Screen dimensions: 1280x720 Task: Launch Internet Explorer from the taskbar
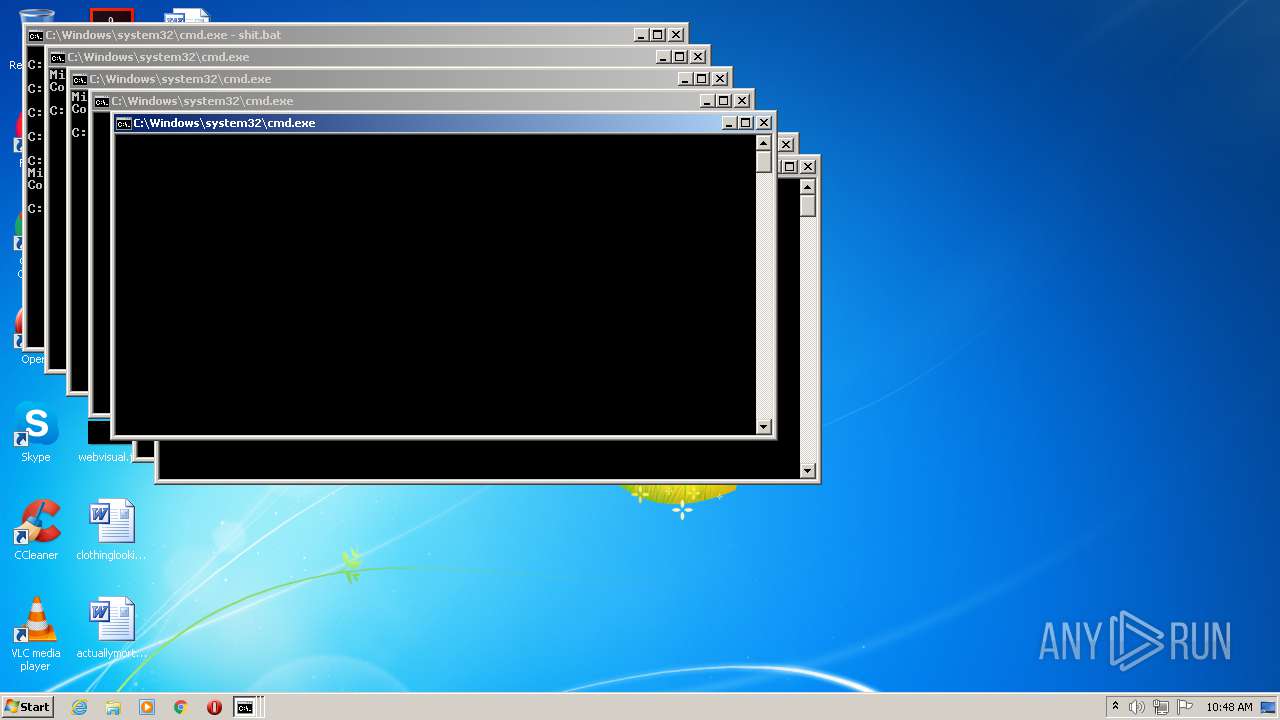(80, 707)
